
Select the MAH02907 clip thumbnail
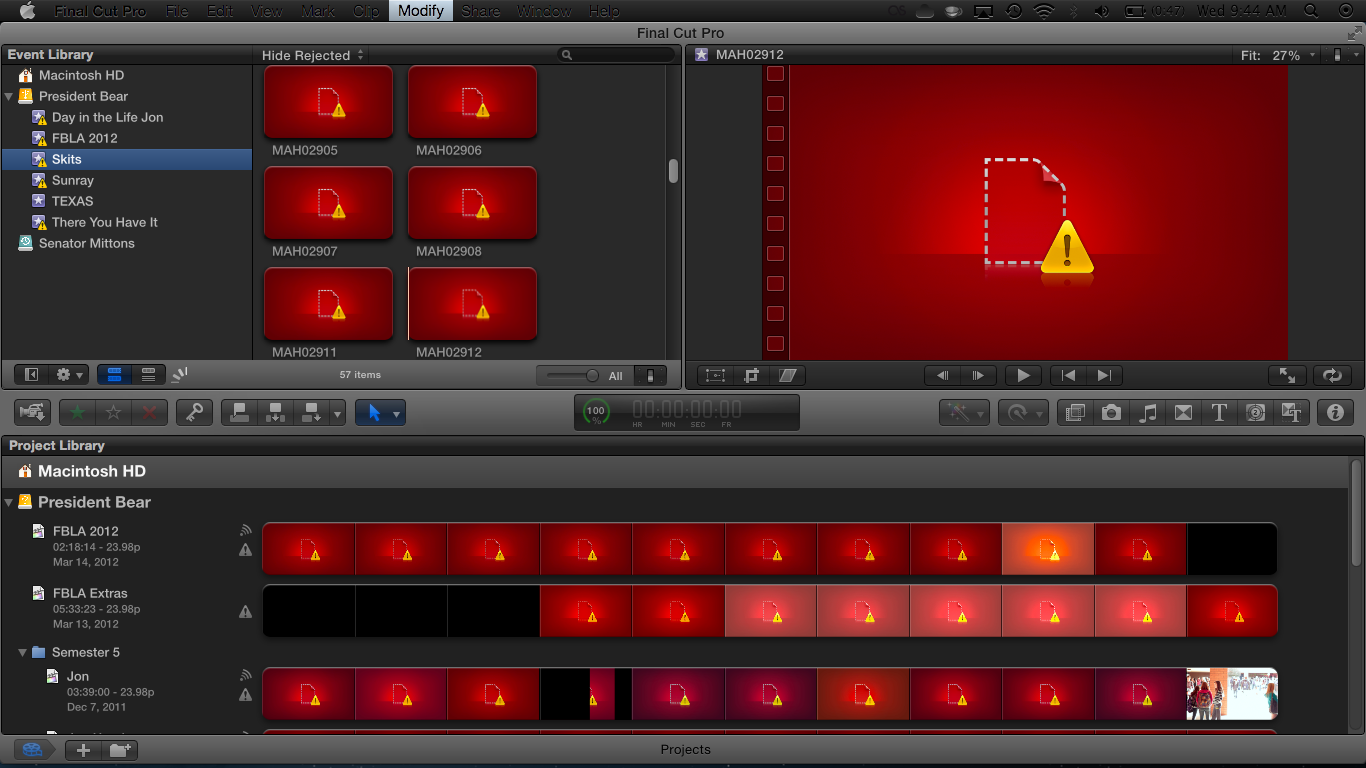[x=328, y=203]
